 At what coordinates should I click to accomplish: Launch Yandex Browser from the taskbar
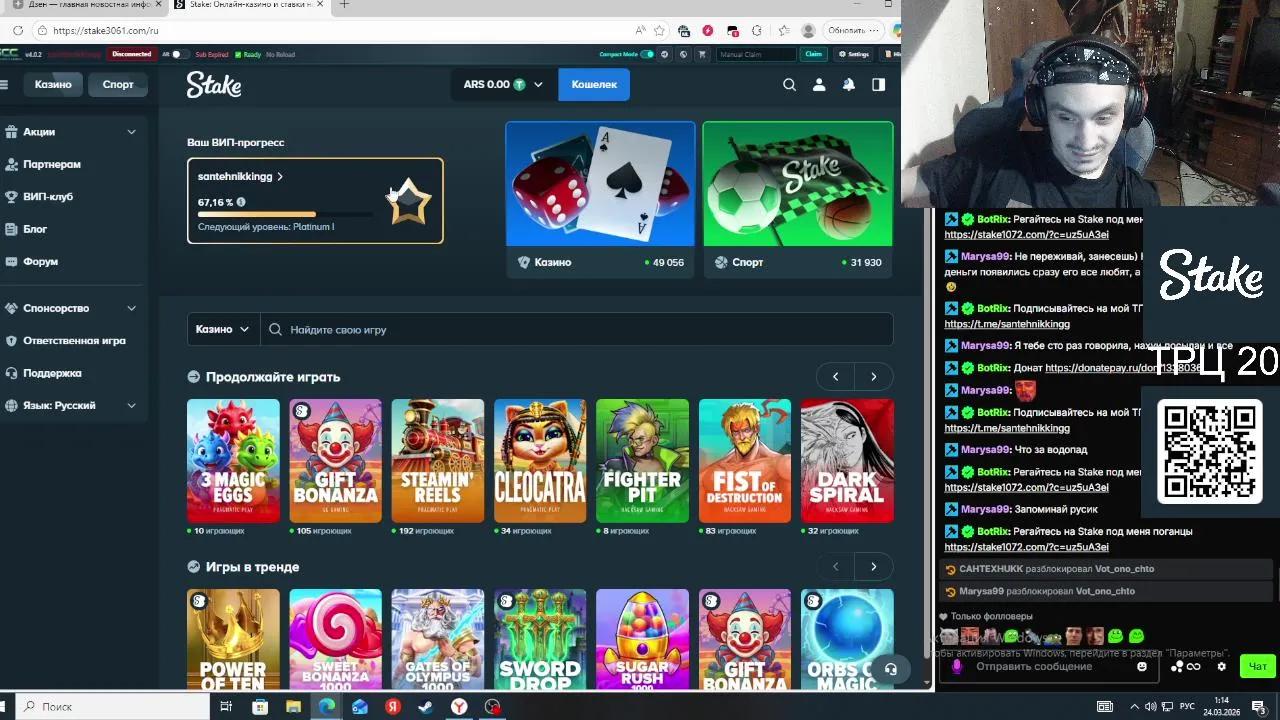[459, 707]
